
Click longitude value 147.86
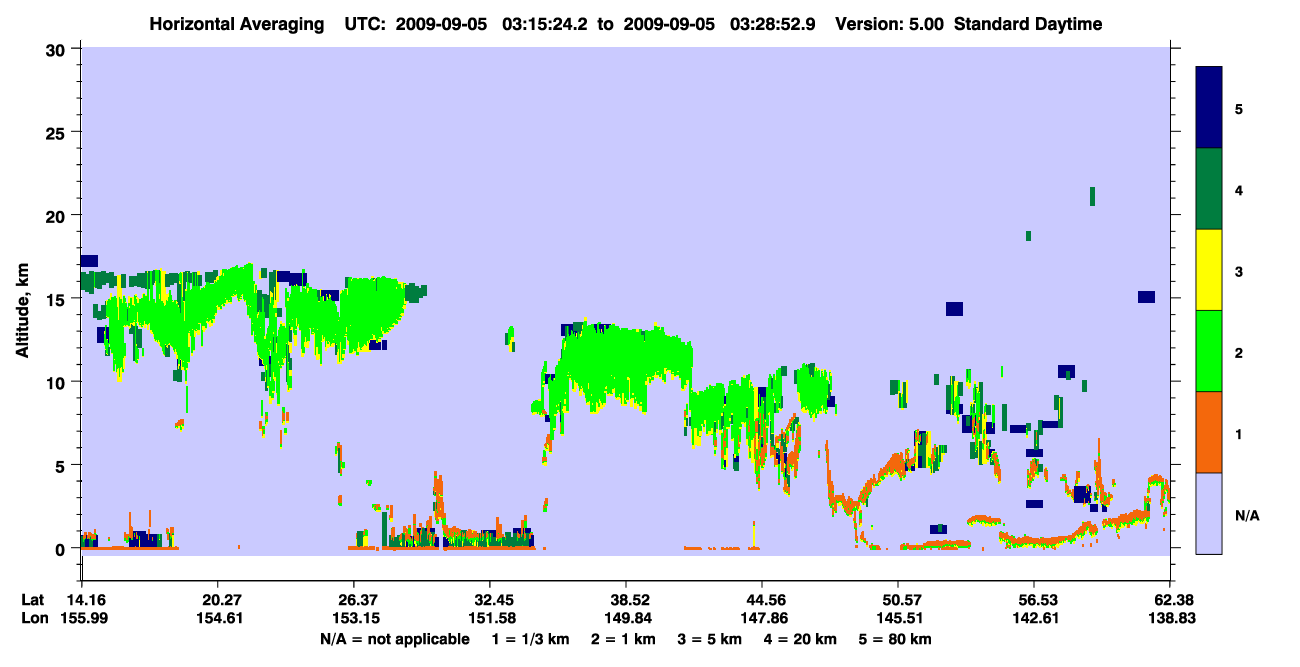coord(762,618)
